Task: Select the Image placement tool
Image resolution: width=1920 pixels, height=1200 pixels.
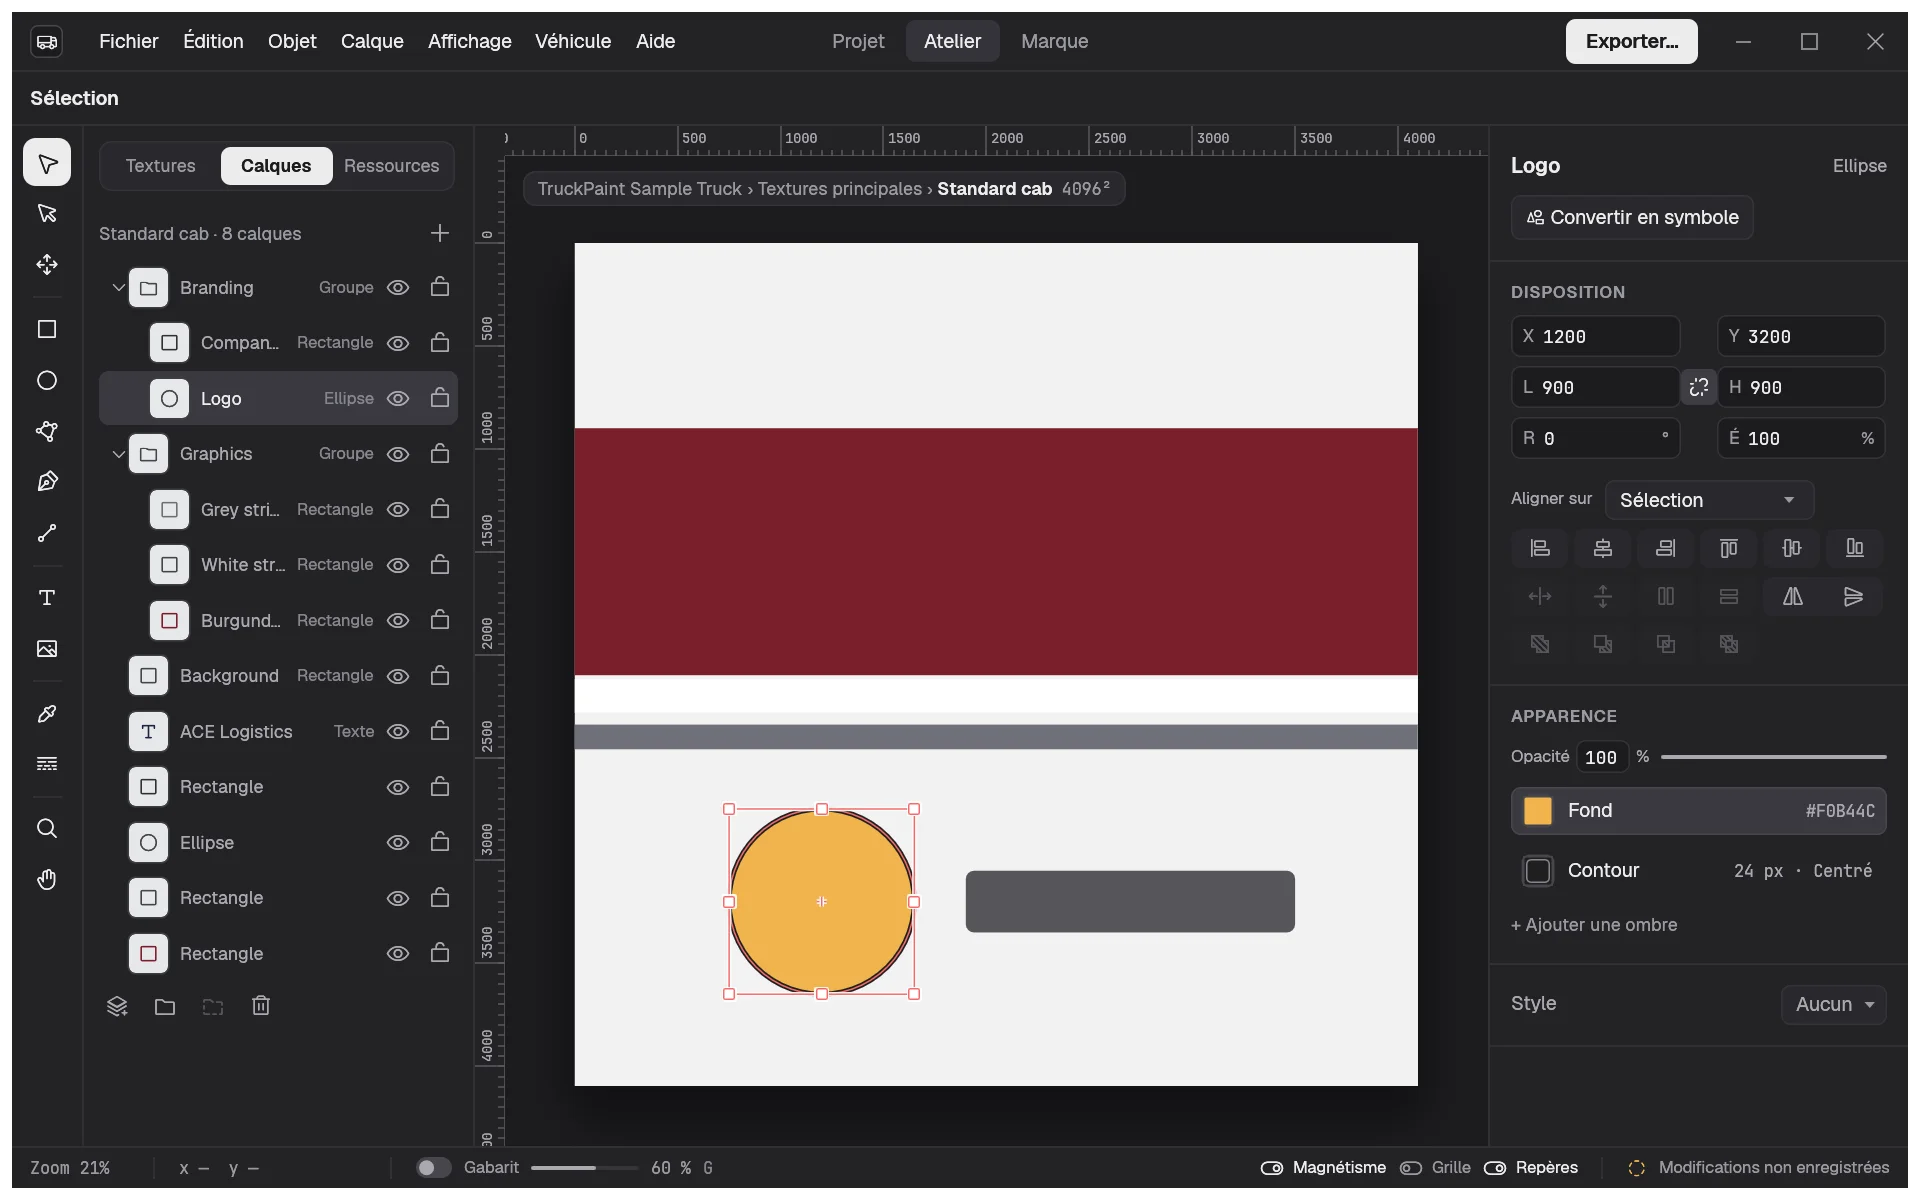Action: click(47, 648)
